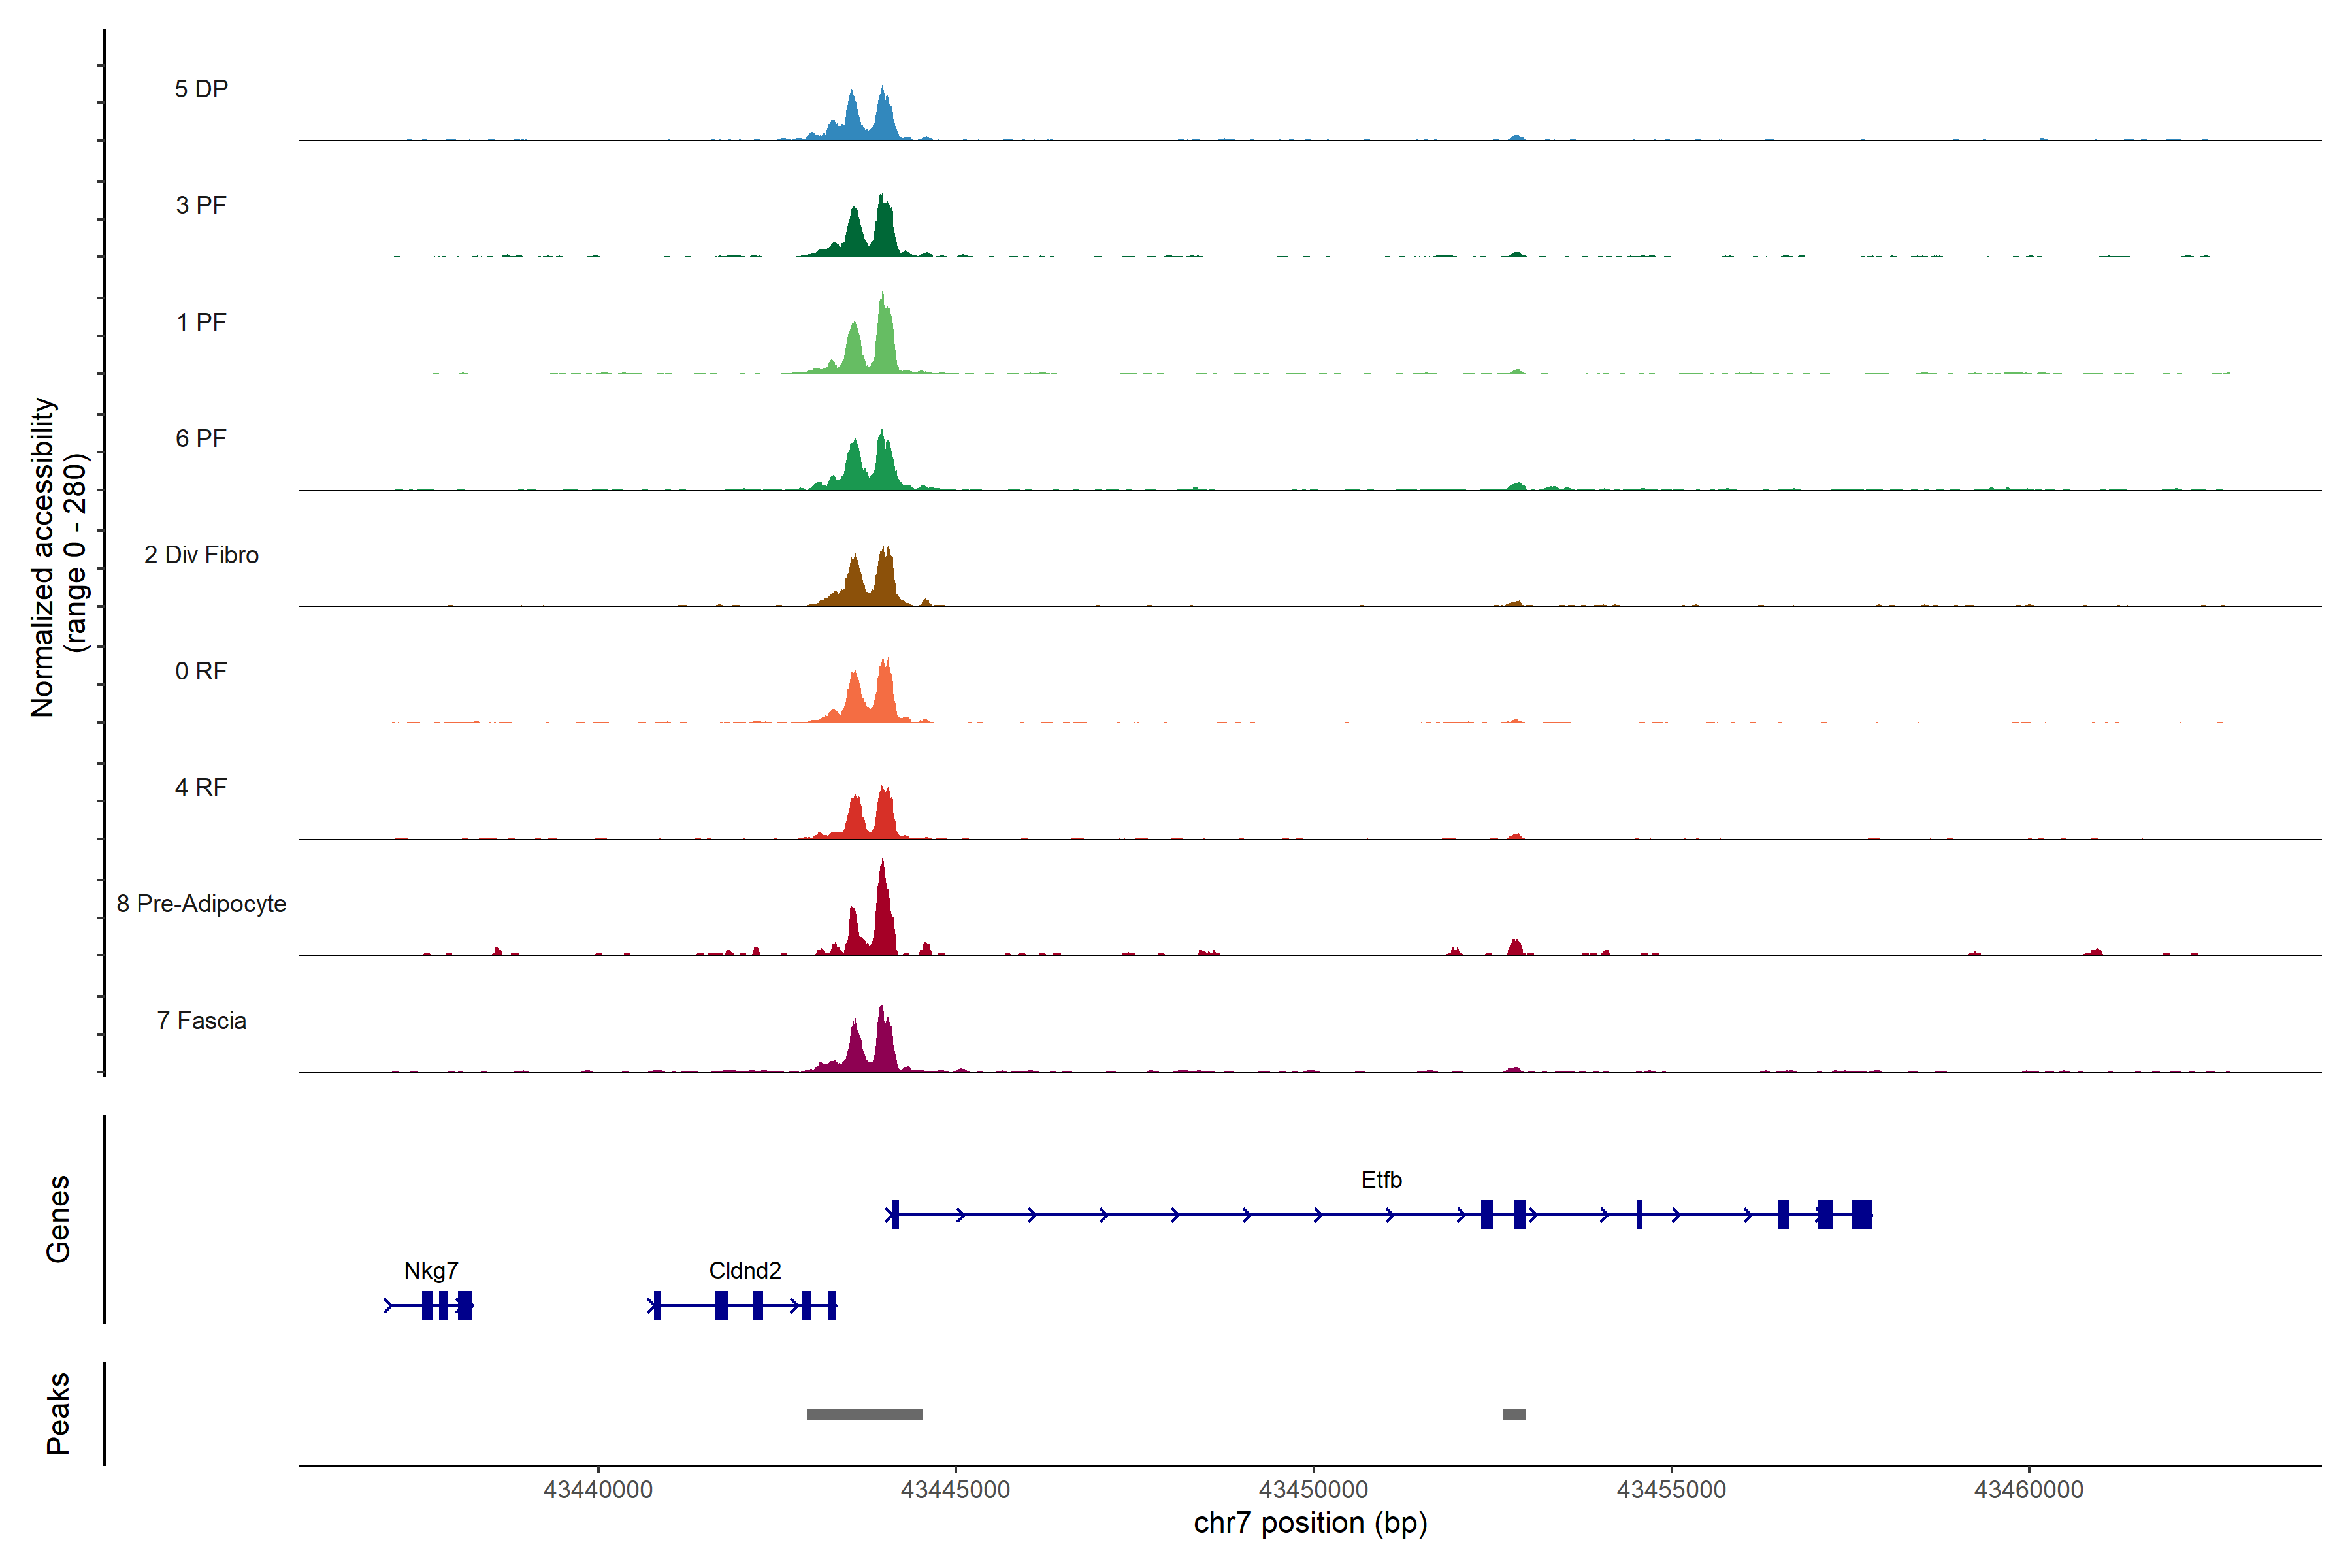Image resolution: width=2352 pixels, height=1568 pixels.
Task: Click the 3 PF track label
Action: (x=201, y=205)
